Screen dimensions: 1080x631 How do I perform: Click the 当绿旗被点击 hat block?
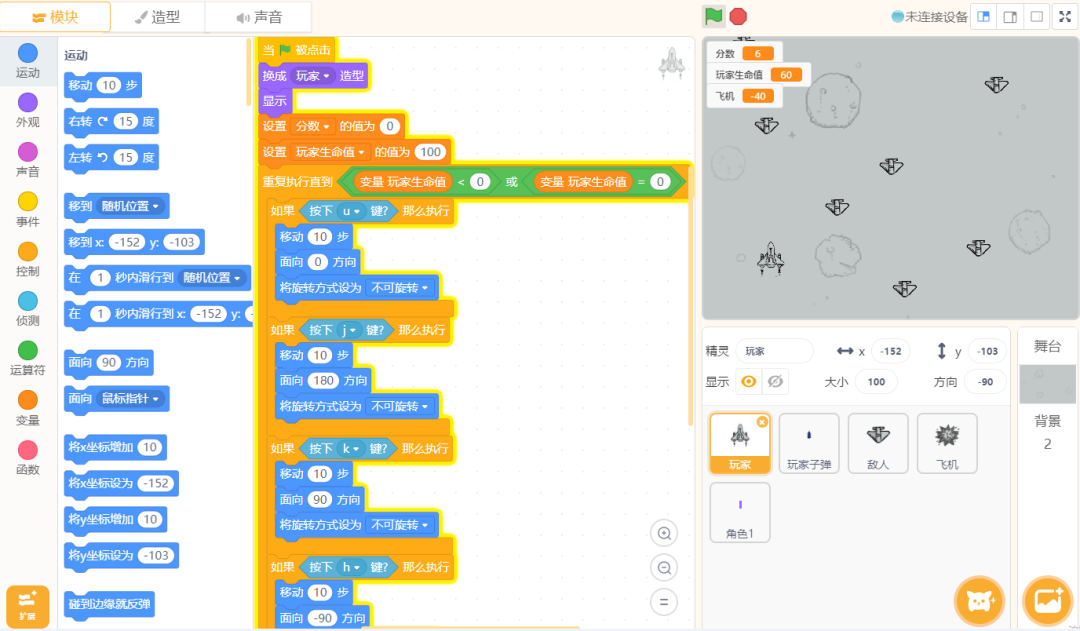coord(297,50)
